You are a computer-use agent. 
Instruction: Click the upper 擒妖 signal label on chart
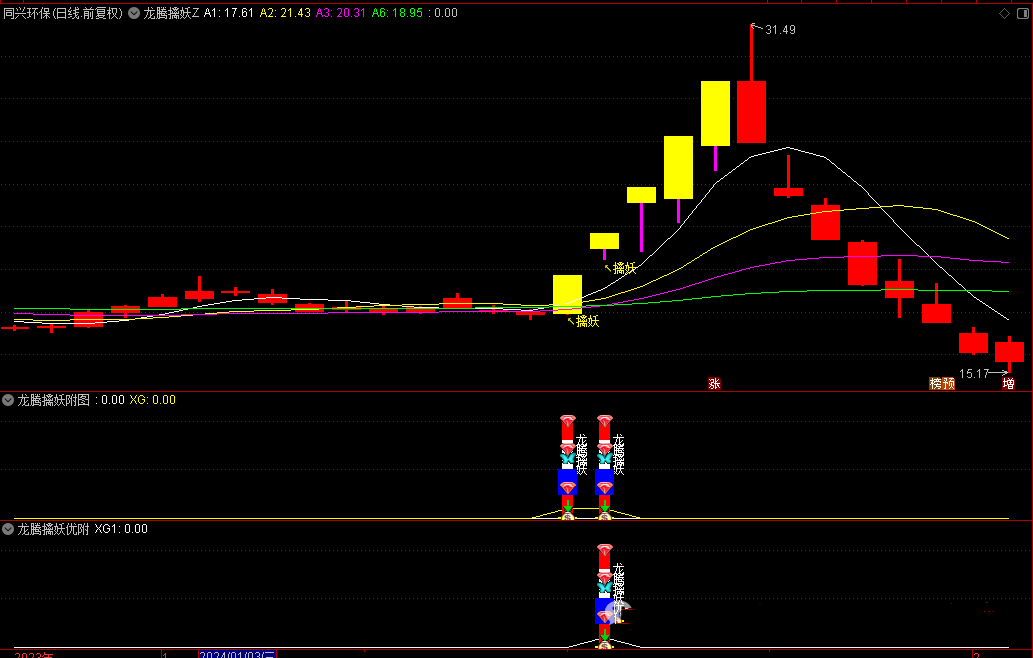tap(624, 268)
